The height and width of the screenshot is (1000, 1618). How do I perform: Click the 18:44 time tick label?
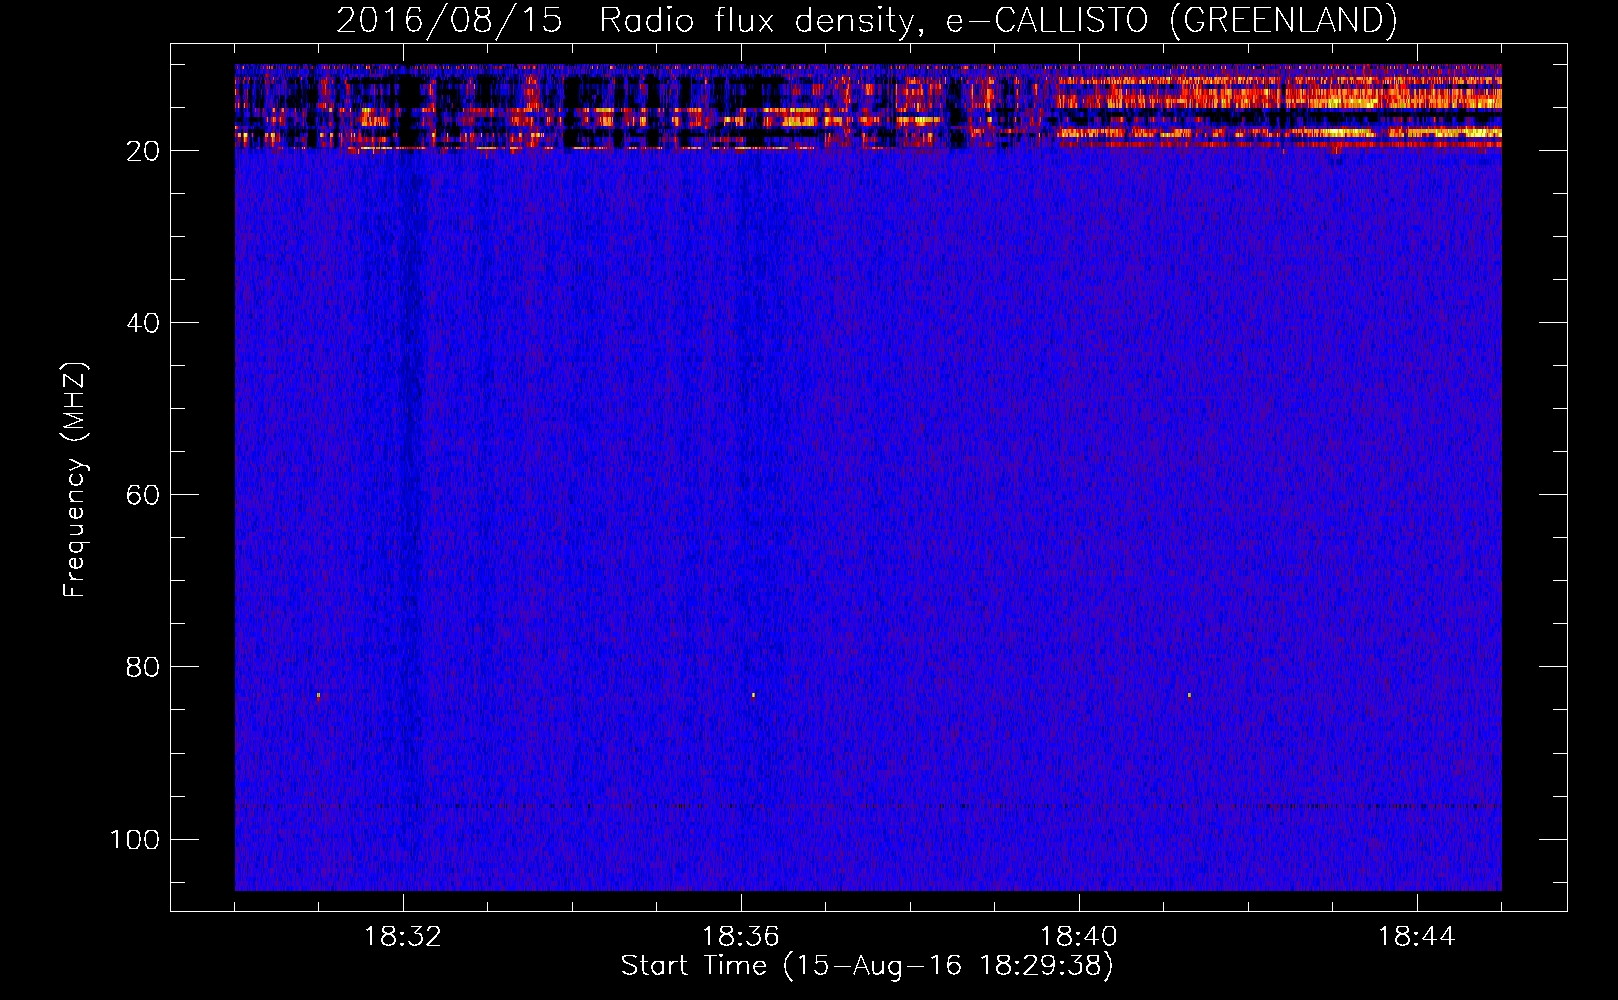click(x=1417, y=937)
